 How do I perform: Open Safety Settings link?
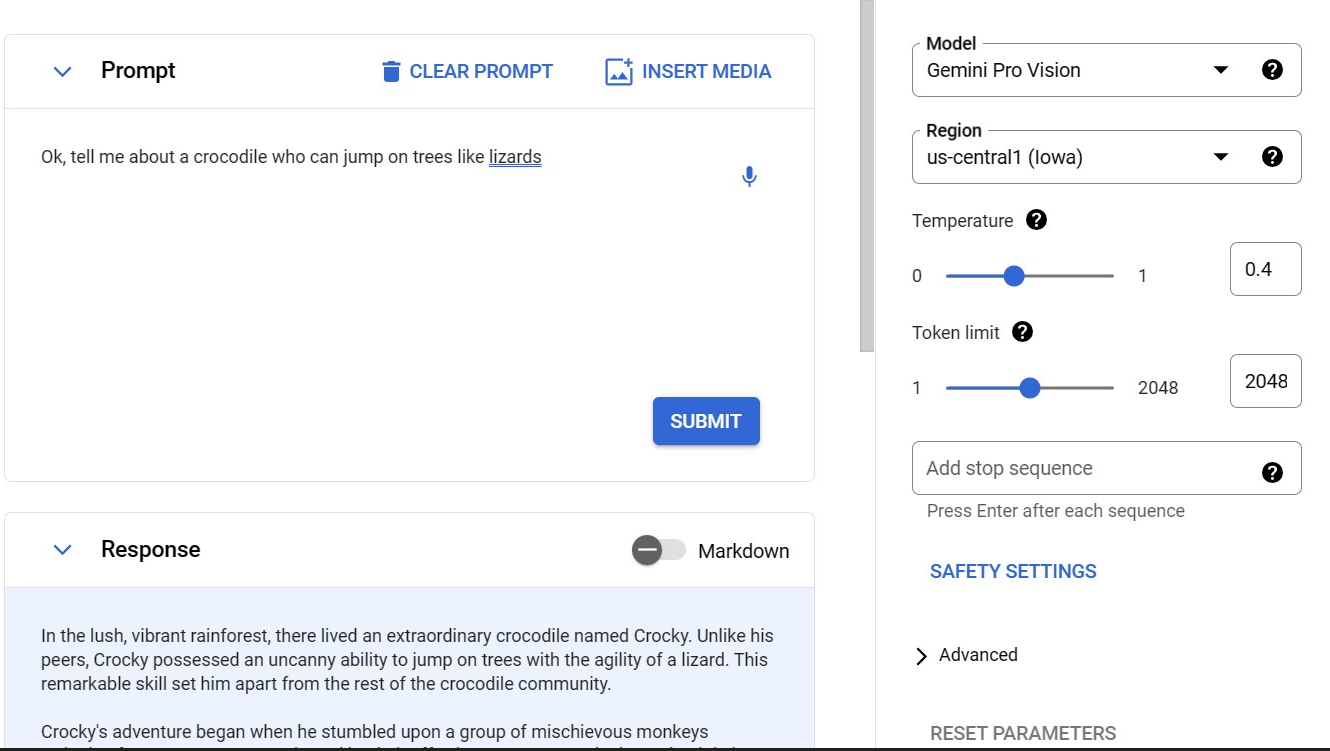click(x=1013, y=571)
